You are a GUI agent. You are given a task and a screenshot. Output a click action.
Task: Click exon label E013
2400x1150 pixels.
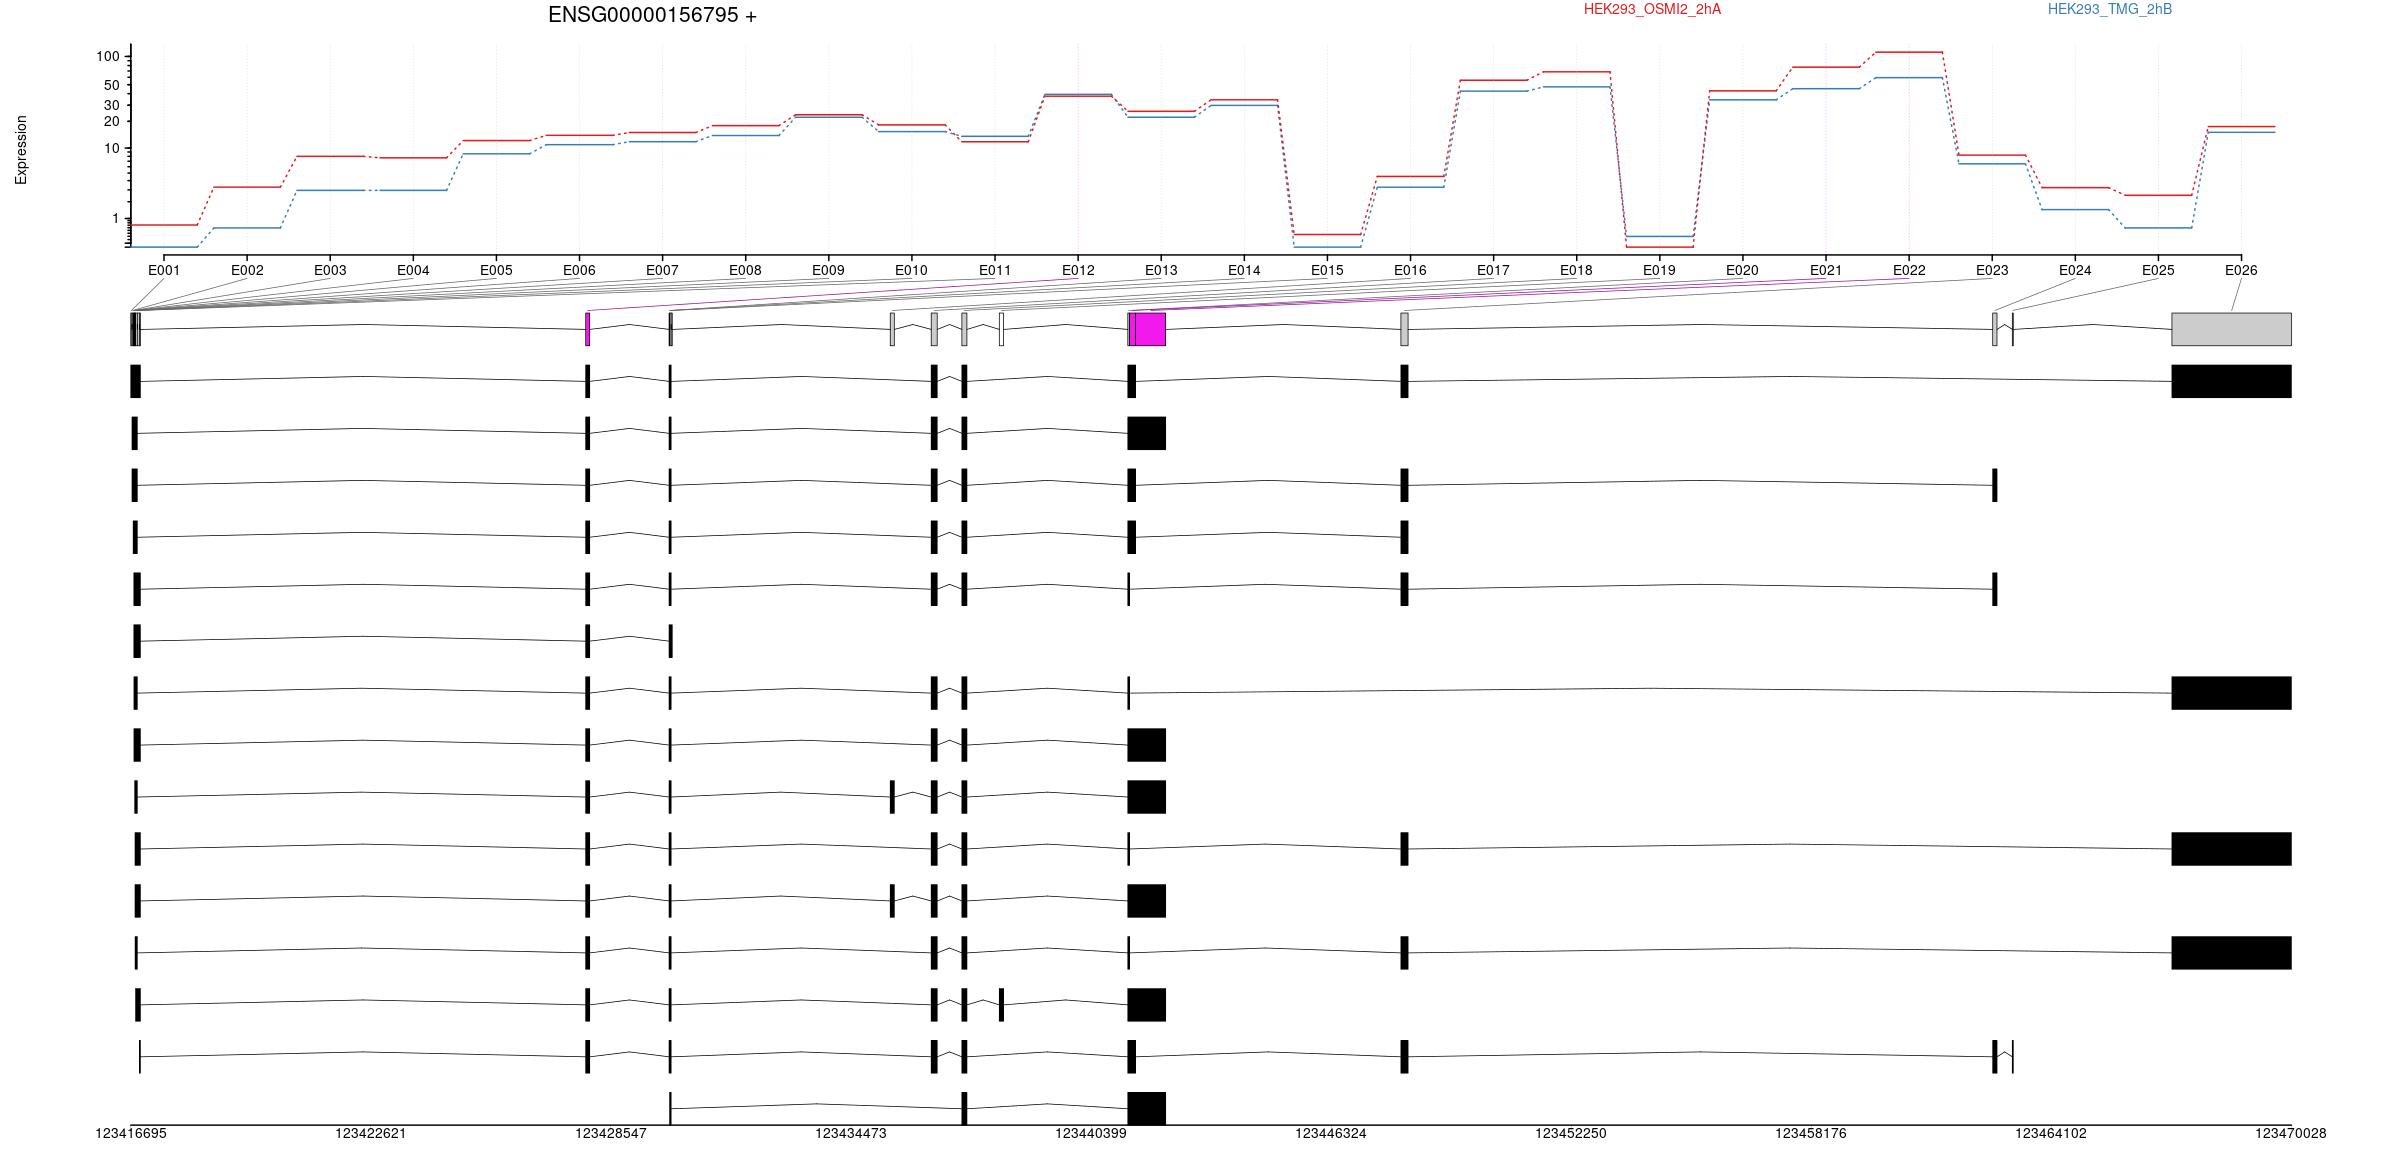click(1161, 270)
